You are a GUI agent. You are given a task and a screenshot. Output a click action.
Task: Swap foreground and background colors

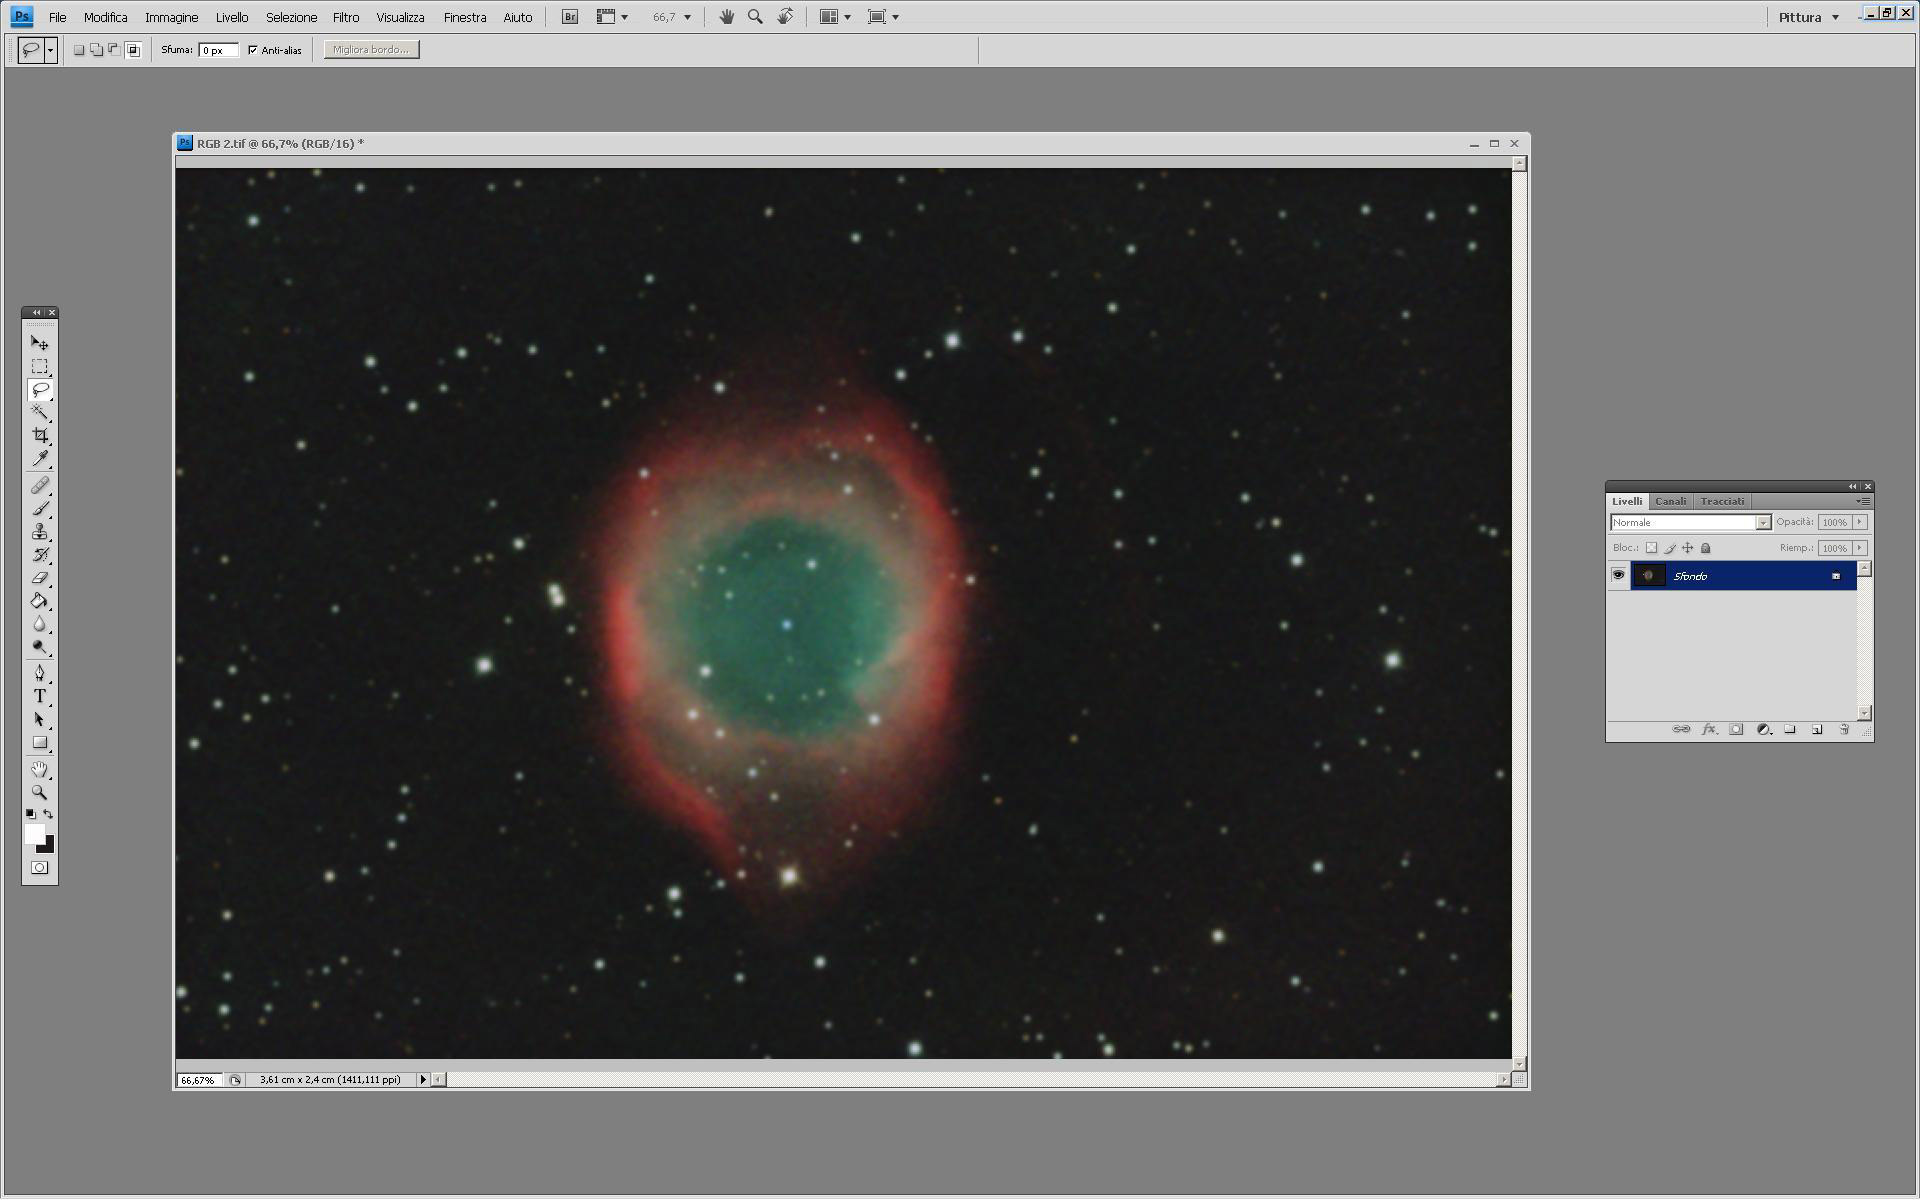coord(48,814)
